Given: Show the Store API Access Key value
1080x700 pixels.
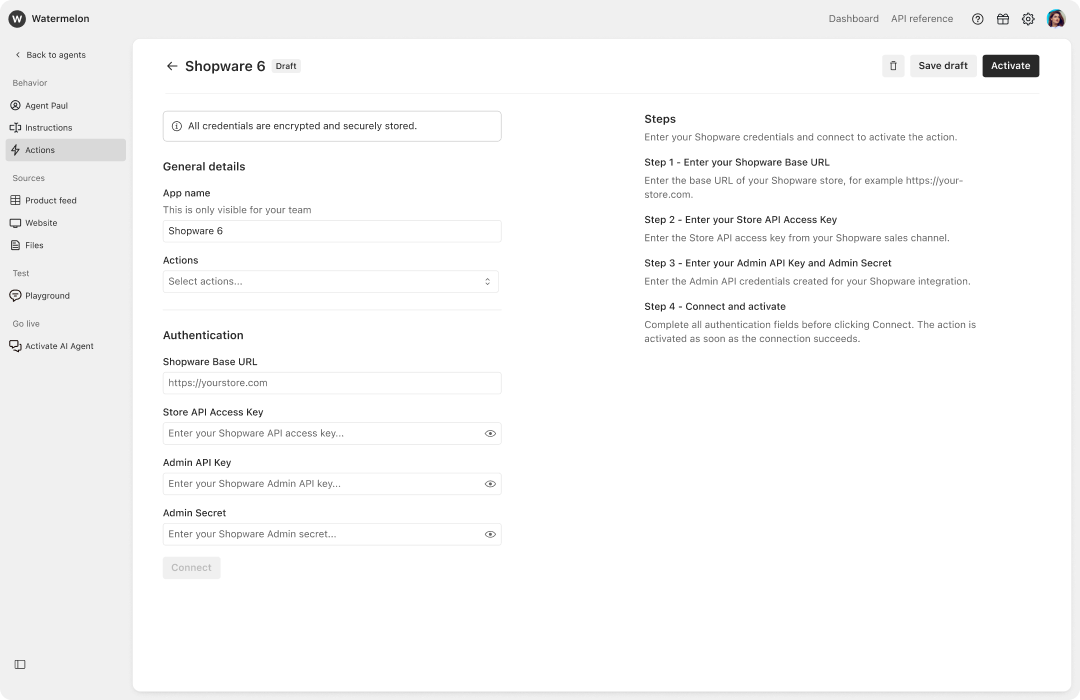Looking at the screenshot, I should (490, 433).
